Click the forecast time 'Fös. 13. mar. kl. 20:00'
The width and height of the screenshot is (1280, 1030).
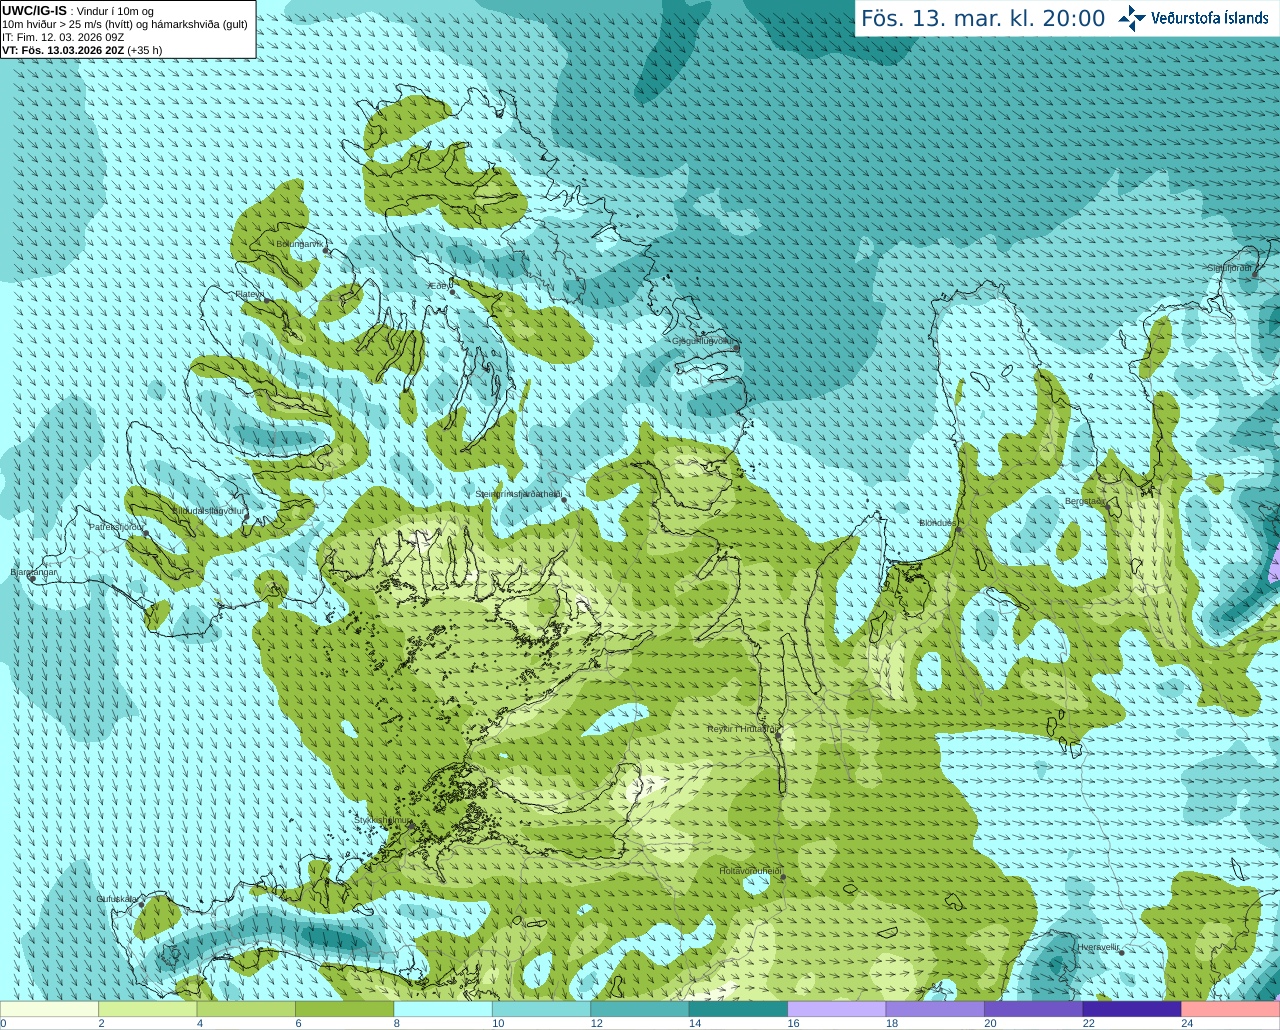[983, 19]
